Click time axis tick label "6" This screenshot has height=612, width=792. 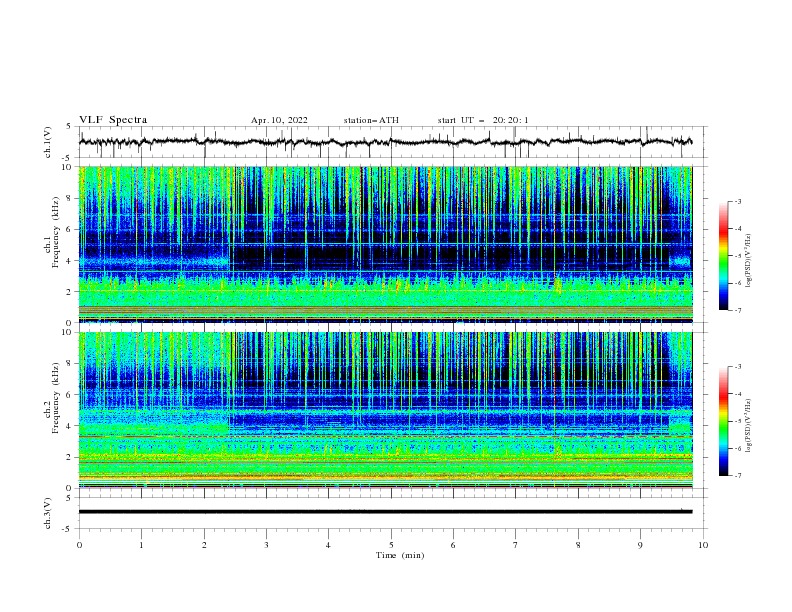[x=453, y=545]
